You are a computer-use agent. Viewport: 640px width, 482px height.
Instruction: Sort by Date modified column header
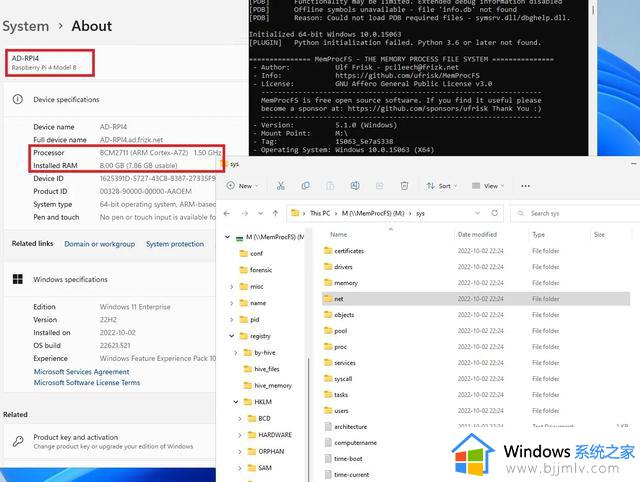pos(477,234)
